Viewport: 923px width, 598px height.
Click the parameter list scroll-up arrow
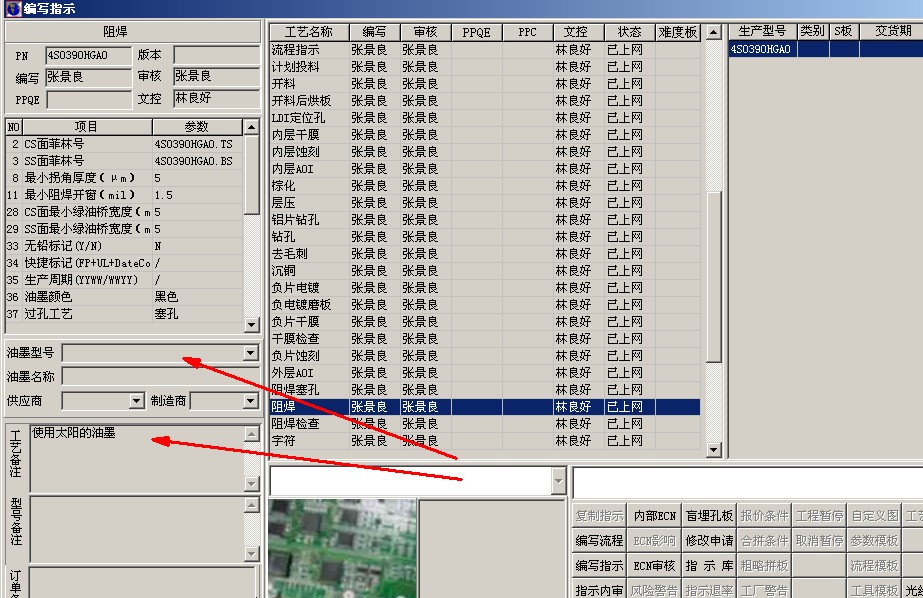click(x=251, y=127)
